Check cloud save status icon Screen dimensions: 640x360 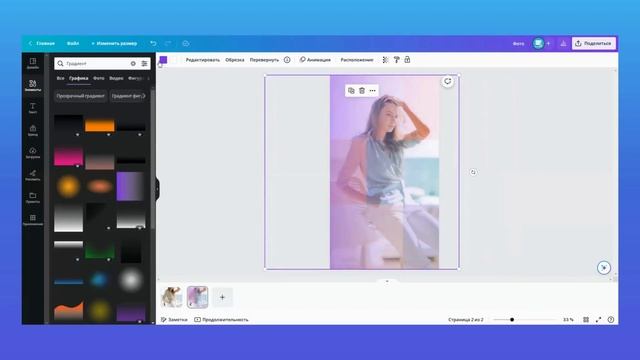[x=186, y=43]
